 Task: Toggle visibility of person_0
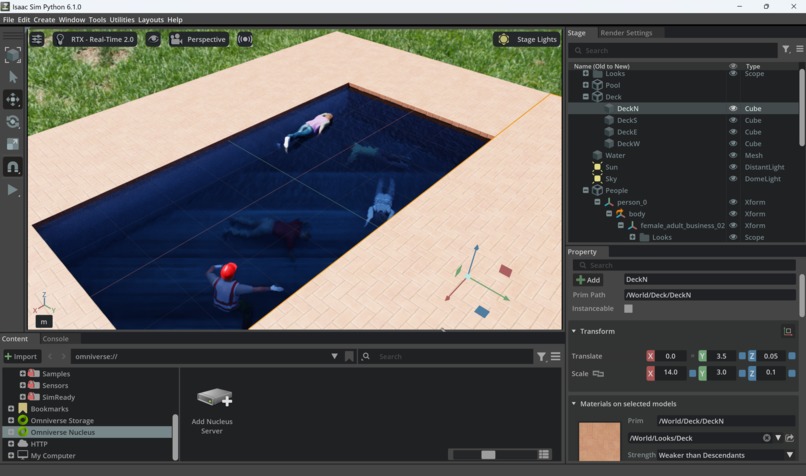tap(733, 202)
